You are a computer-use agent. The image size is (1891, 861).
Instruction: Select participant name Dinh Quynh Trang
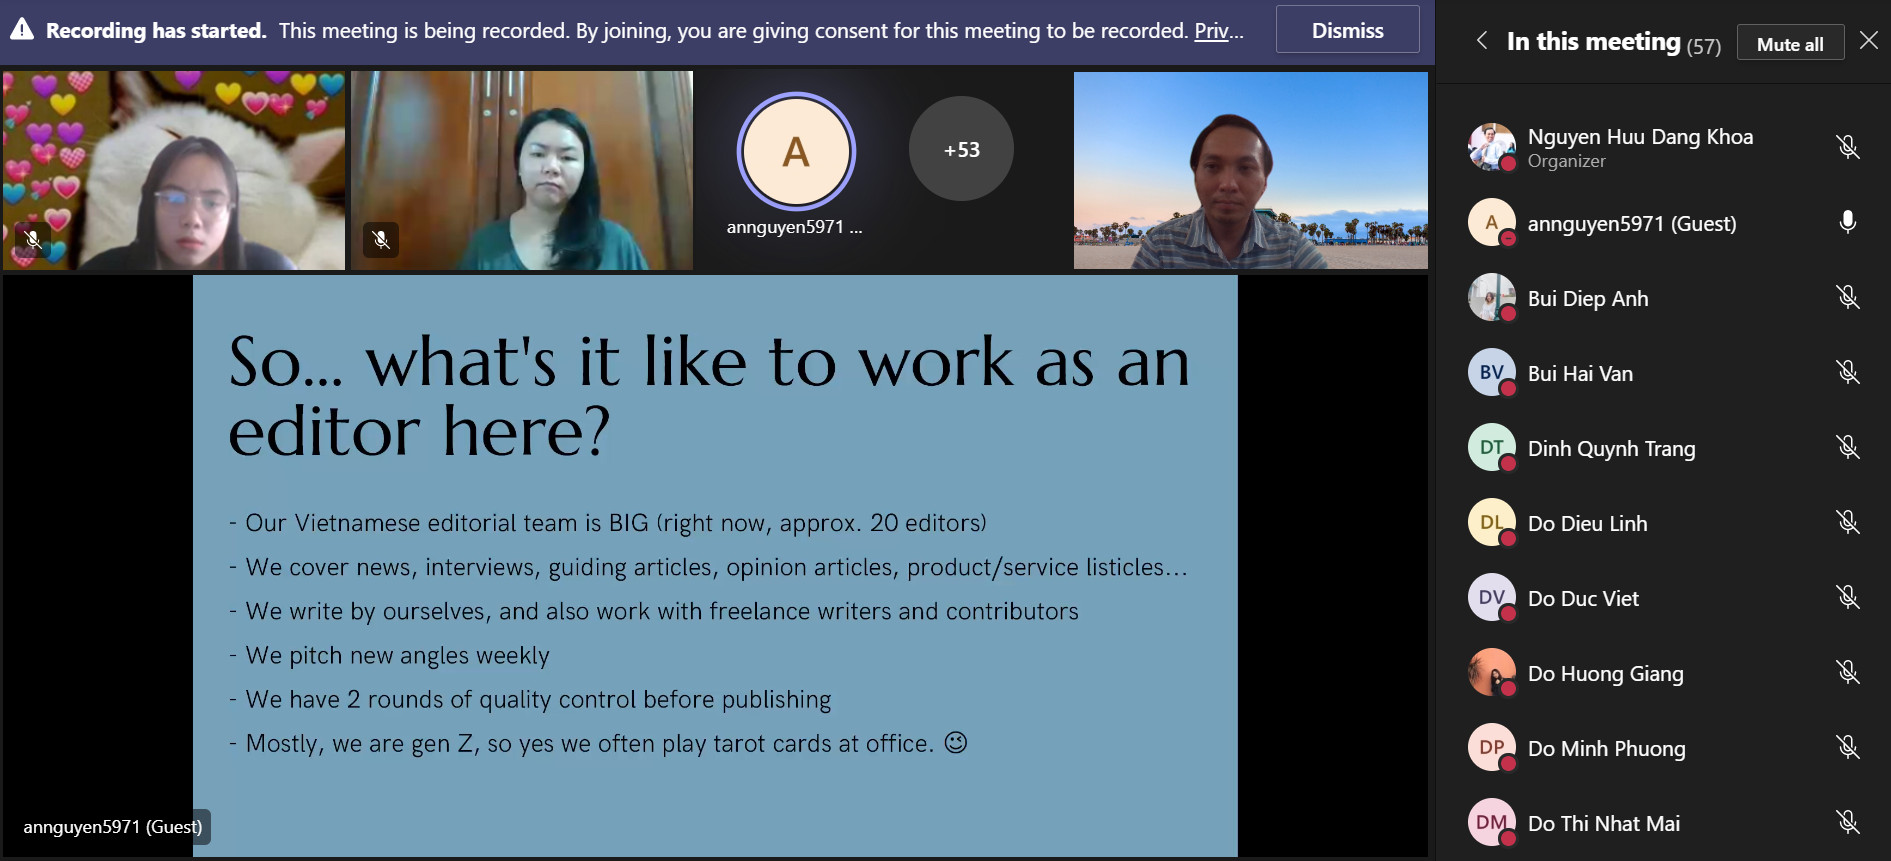click(x=1611, y=449)
